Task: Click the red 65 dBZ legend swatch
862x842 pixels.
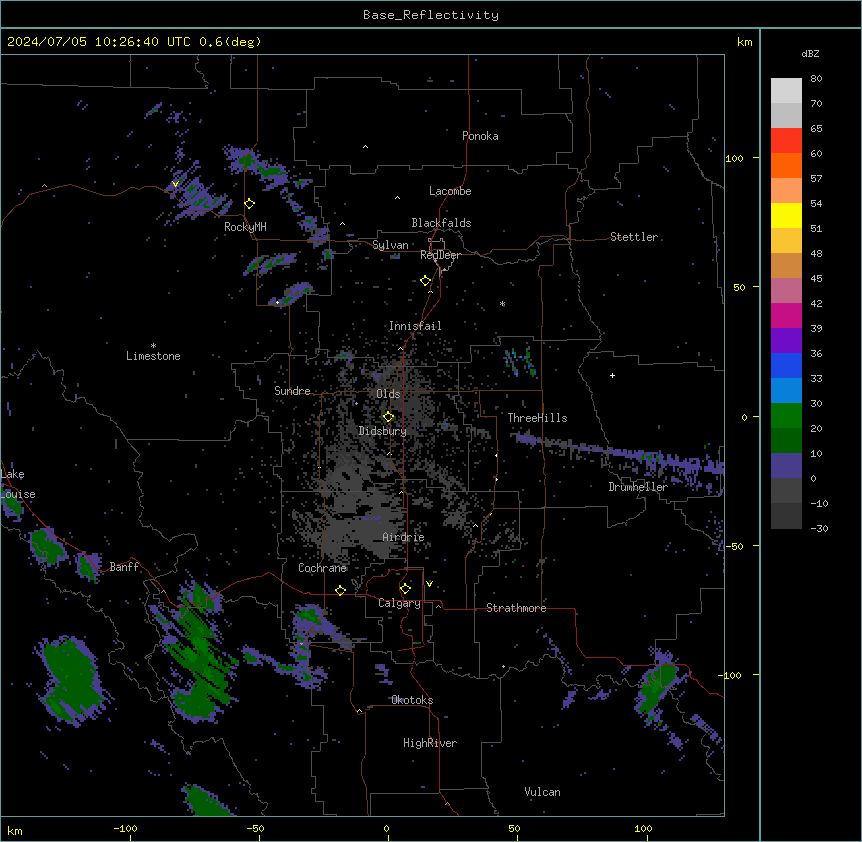Action: [786, 140]
